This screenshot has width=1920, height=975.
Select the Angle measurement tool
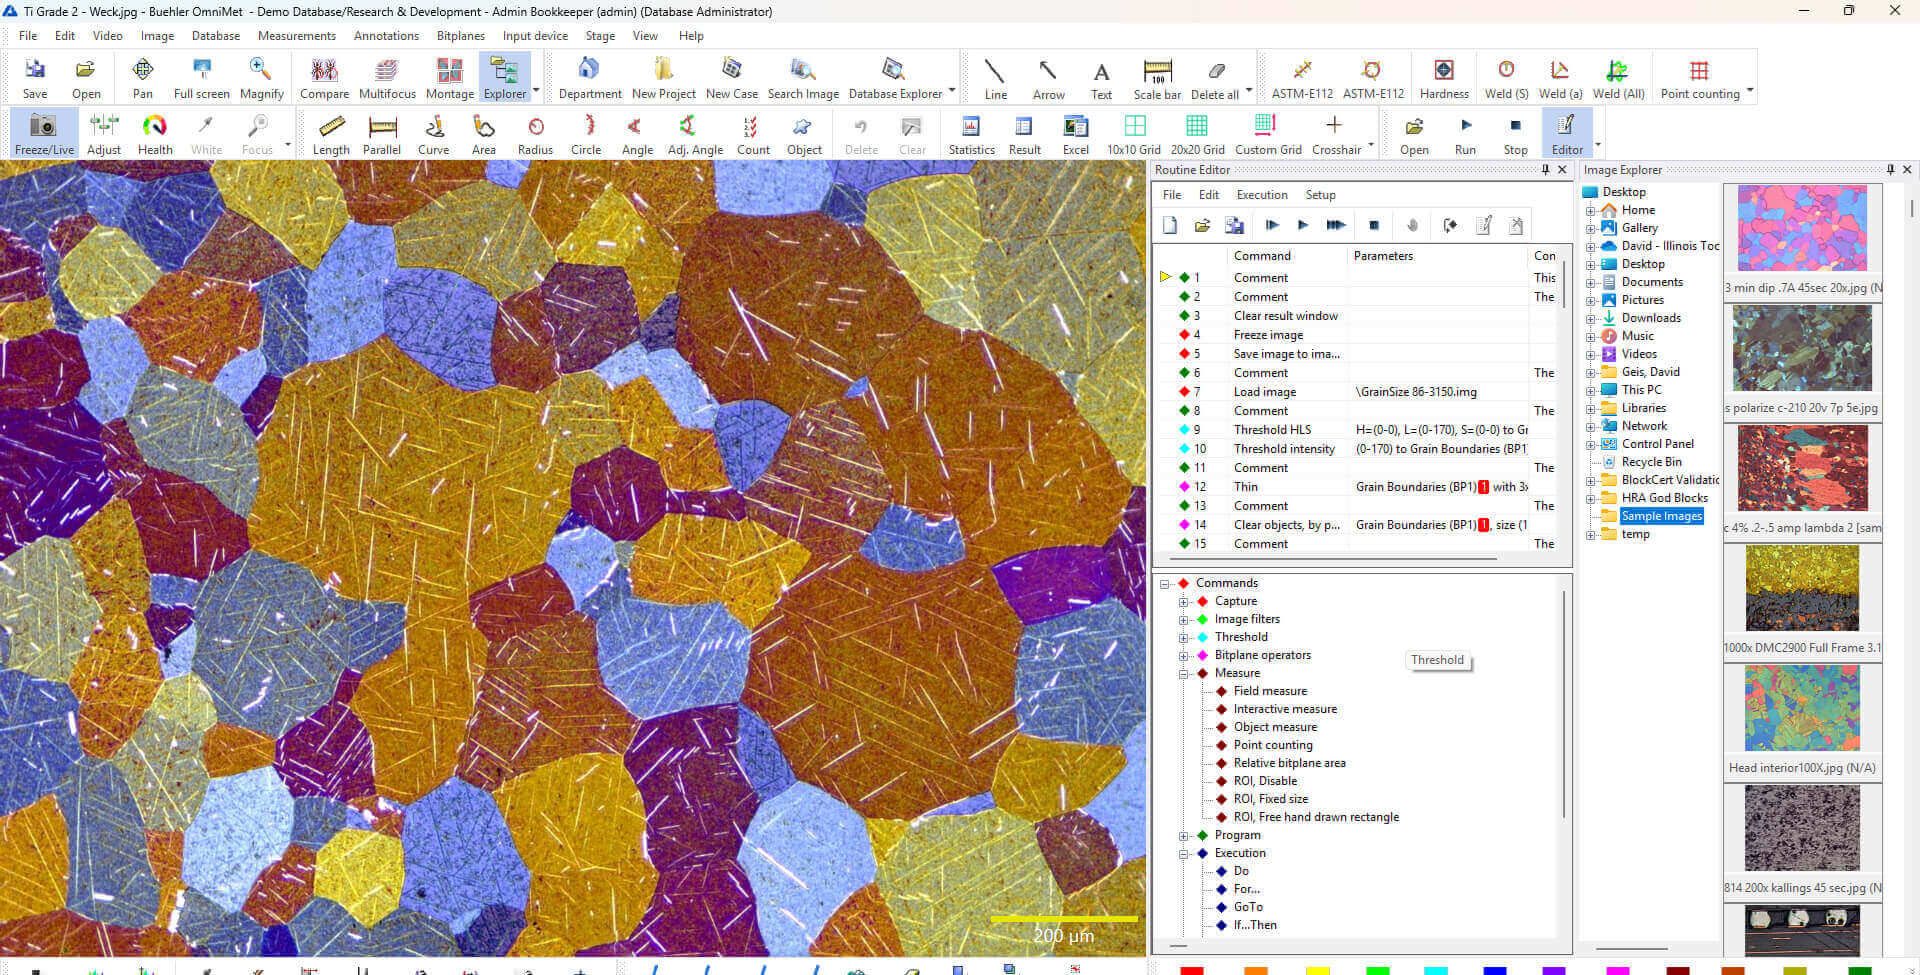(637, 131)
